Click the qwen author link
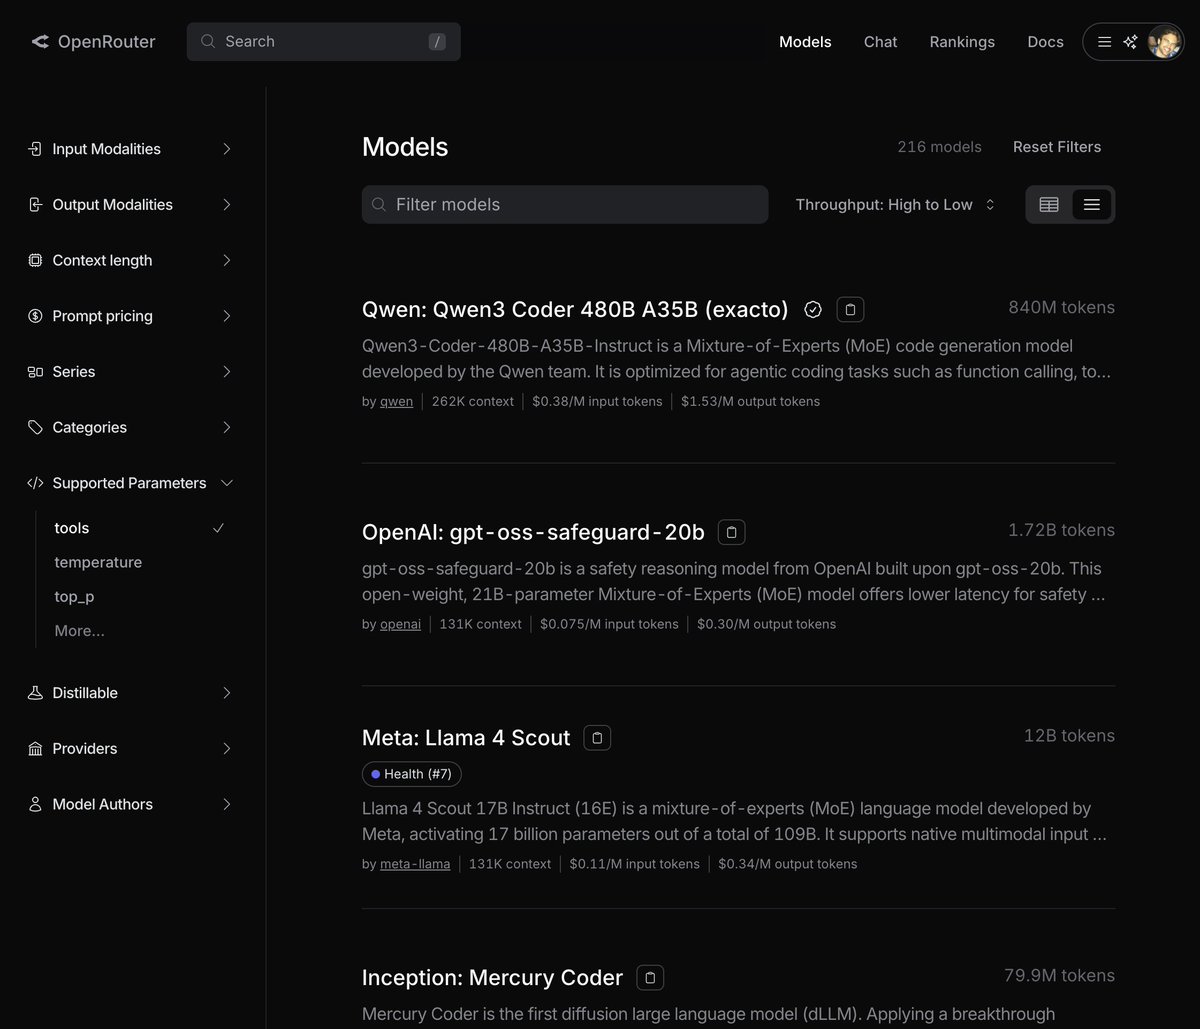1200x1029 pixels. [x=396, y=402]
